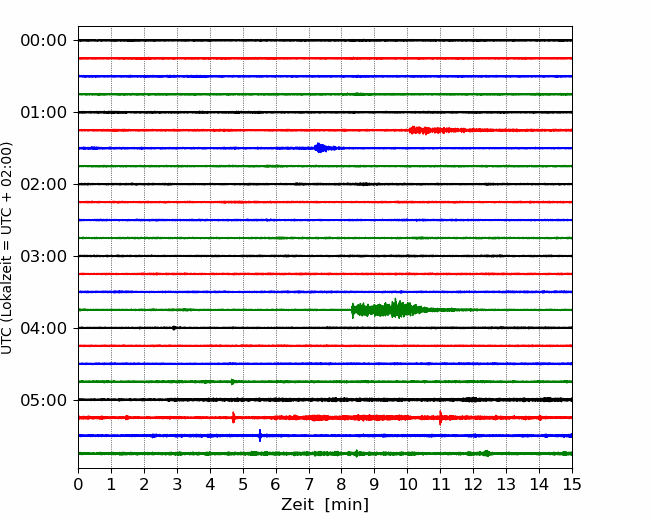Click x-axis tick label 10
The width and height of the screenshot is (650, 520).
tap(407, 484)
